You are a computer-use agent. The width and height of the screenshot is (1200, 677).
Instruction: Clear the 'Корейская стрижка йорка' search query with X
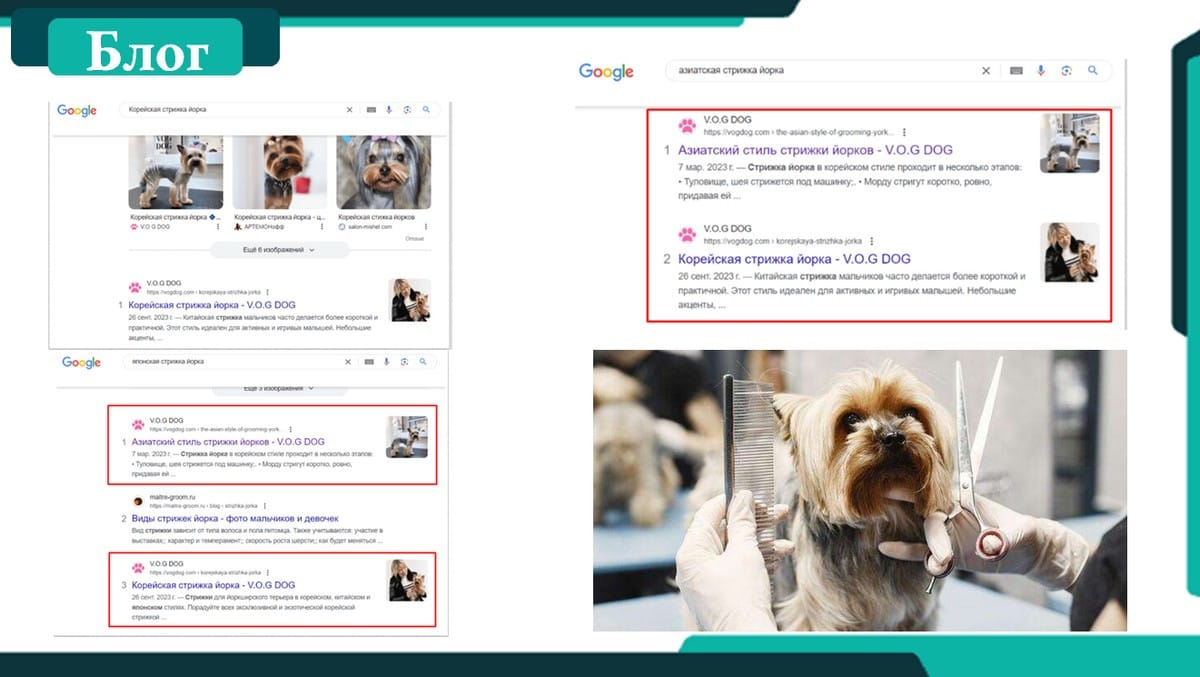[350, 110]
